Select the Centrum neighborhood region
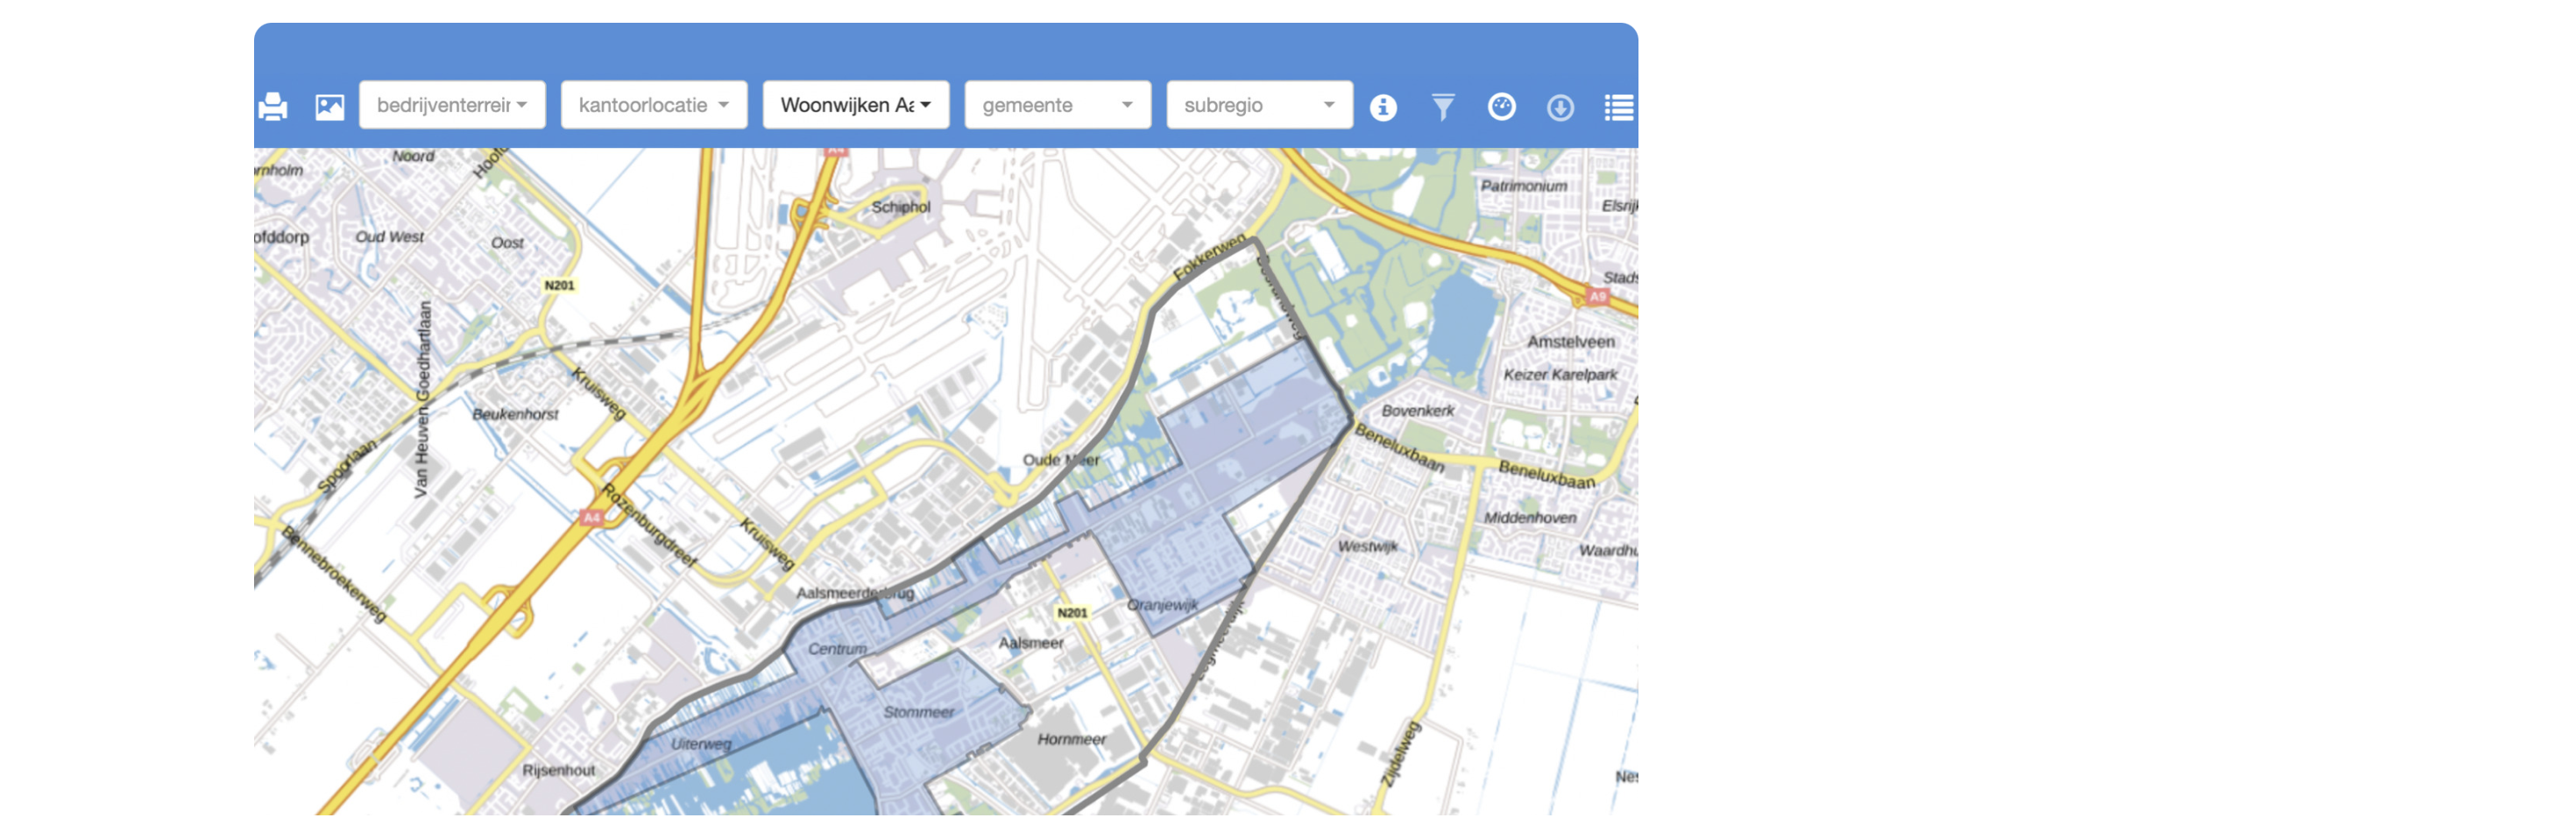The height and width of the screenshot is (839, 2576). tap(837, 649)
